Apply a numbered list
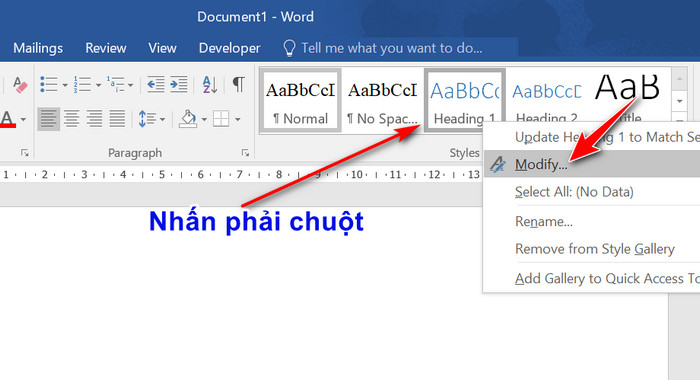The height and width of the screenshot is (380, 700). 82,84
